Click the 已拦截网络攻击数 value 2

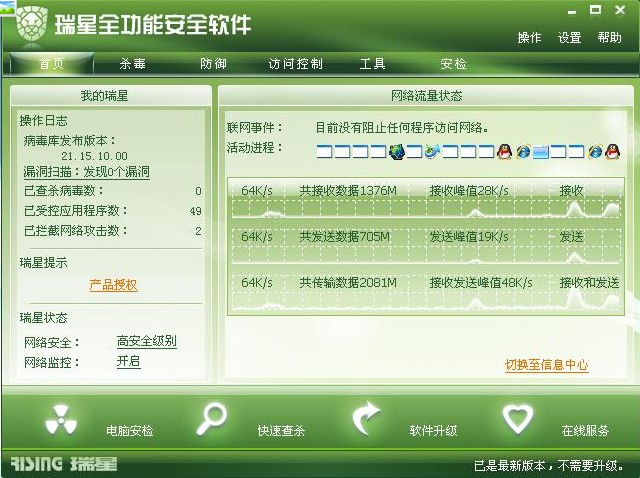(198, 231)
